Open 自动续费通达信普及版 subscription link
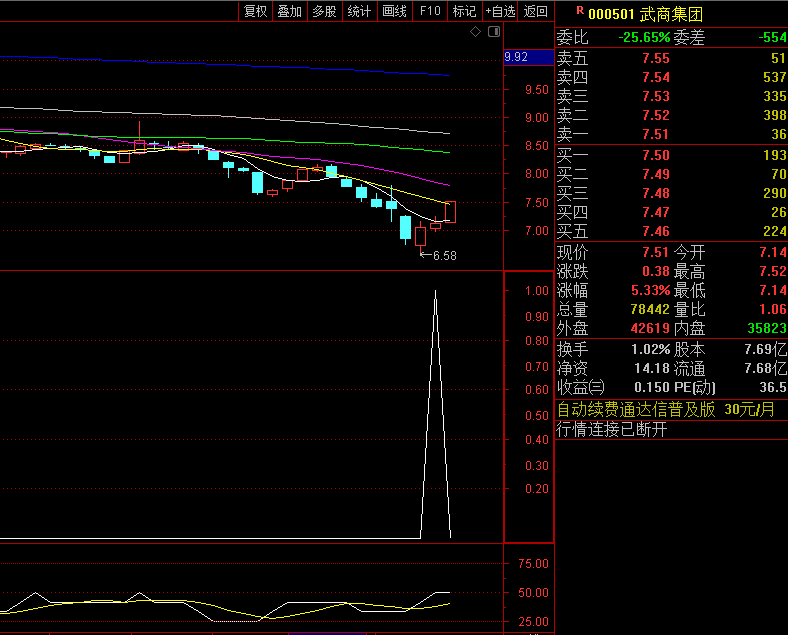 click(636, 409)
